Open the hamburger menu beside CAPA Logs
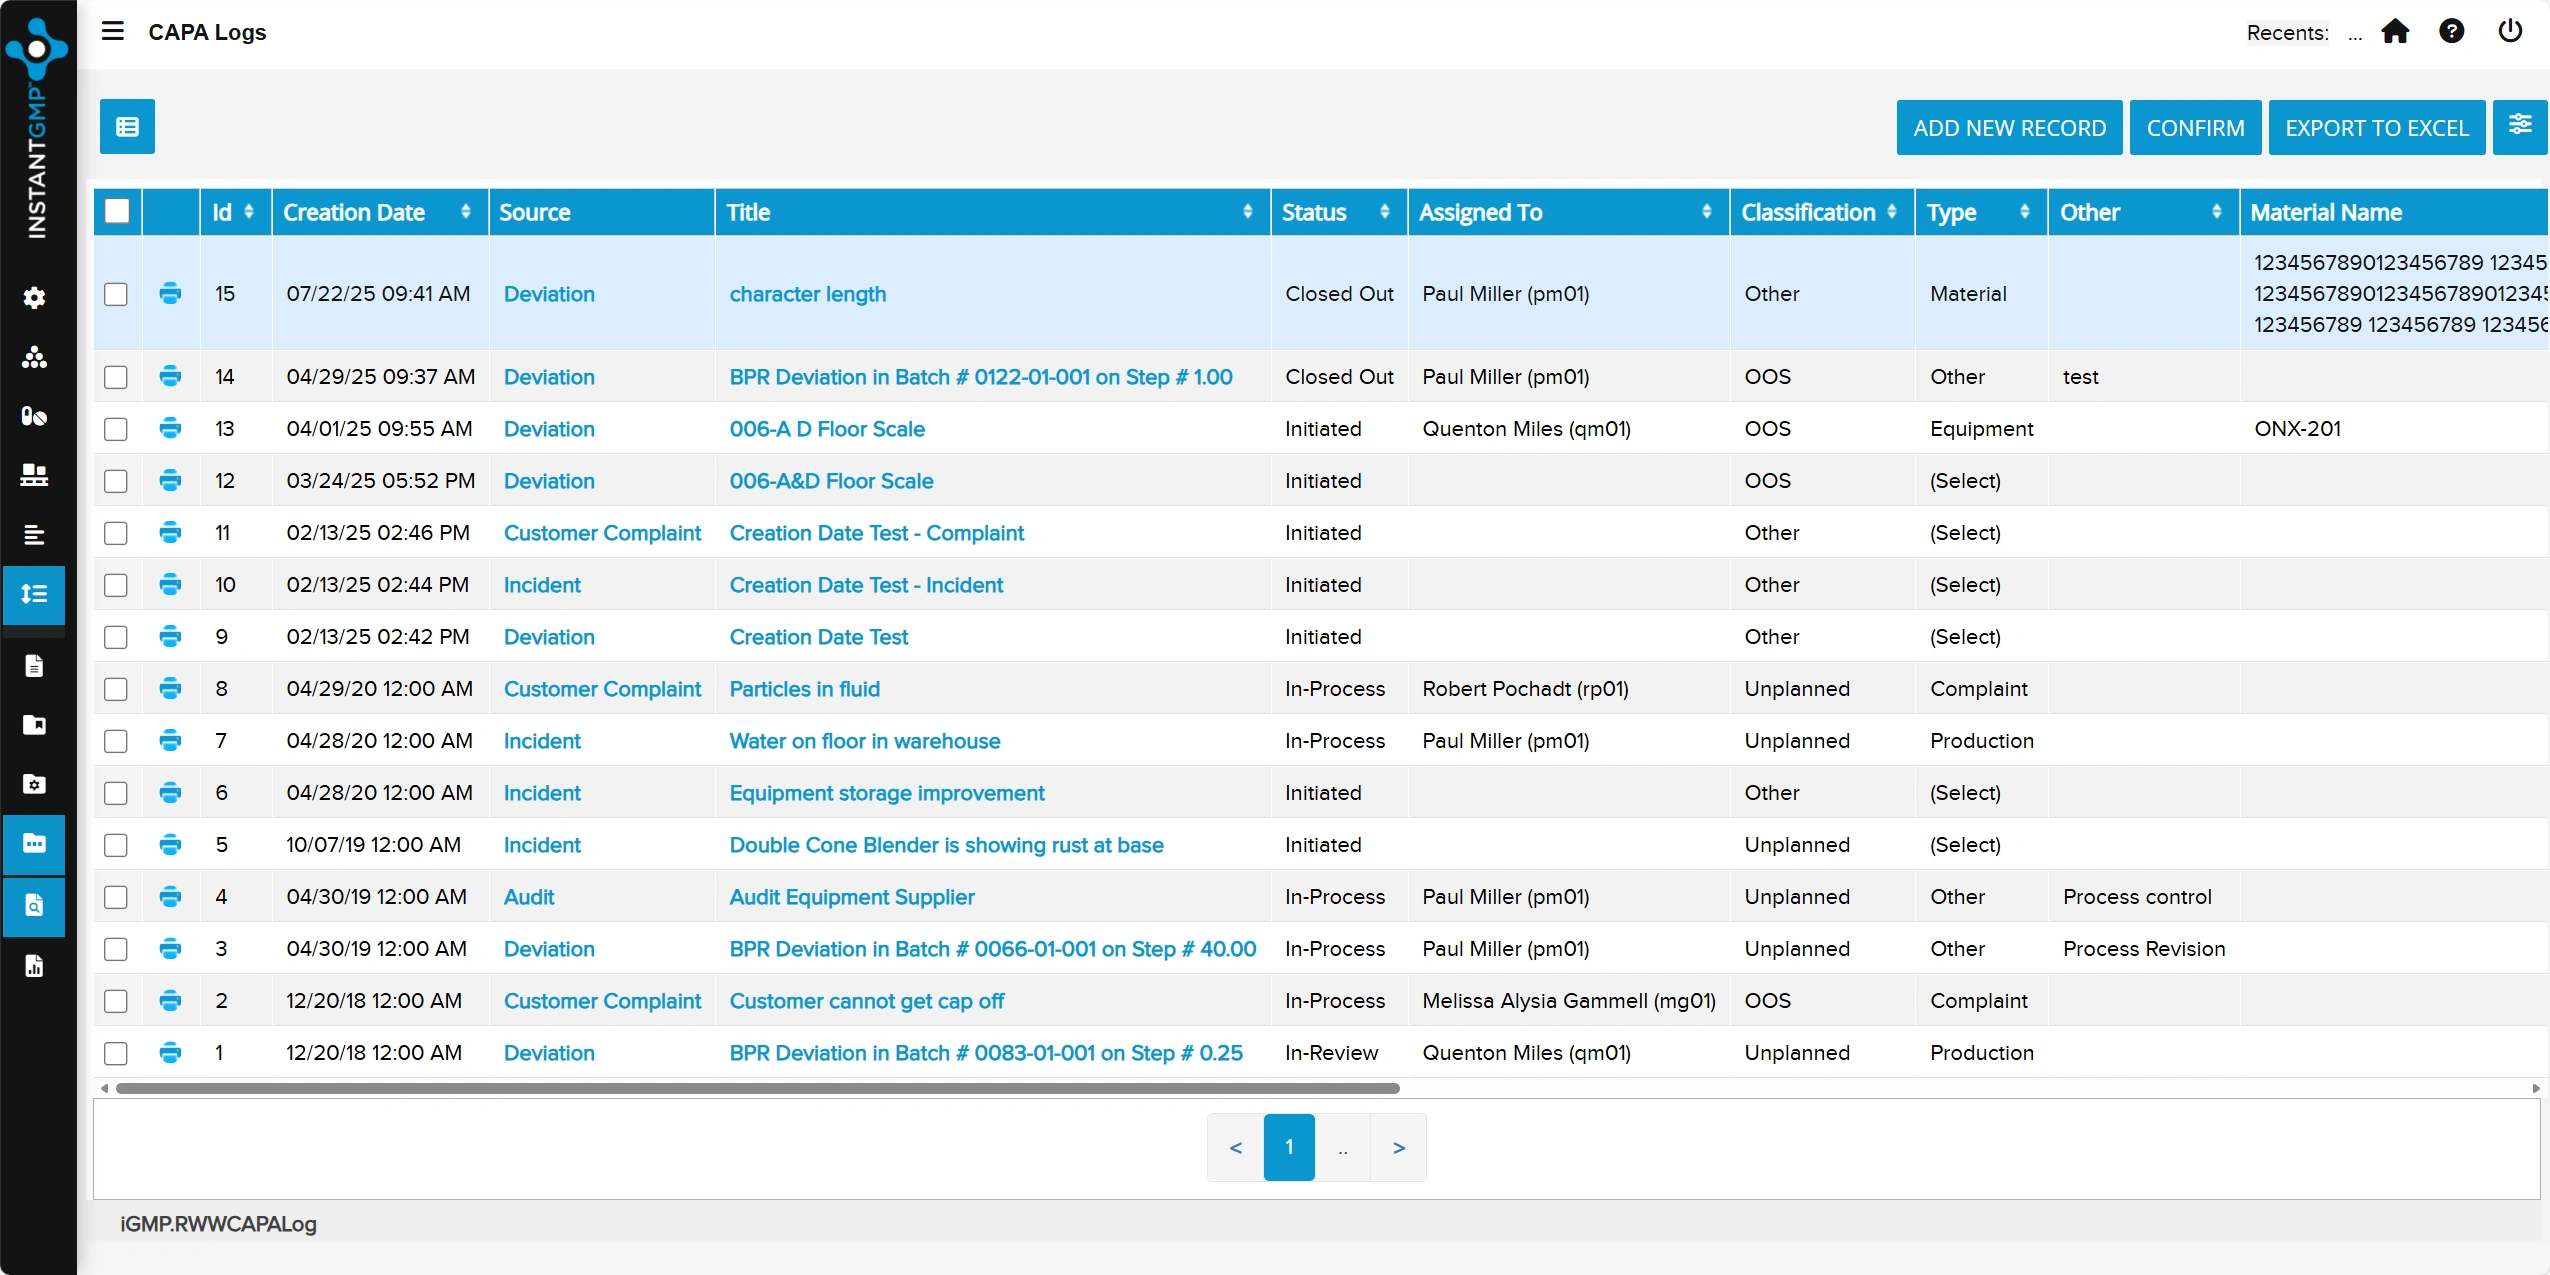Image resolution: width=2550 pixels, height=1275 pixels. 113,31
